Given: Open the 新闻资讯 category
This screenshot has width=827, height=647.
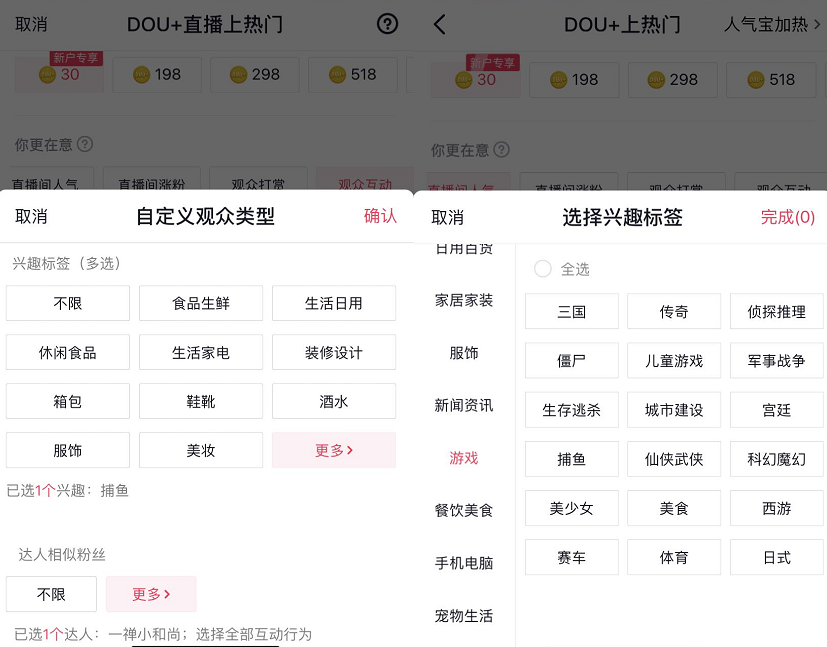Looking at the screenshot, I should coord(464,405).
